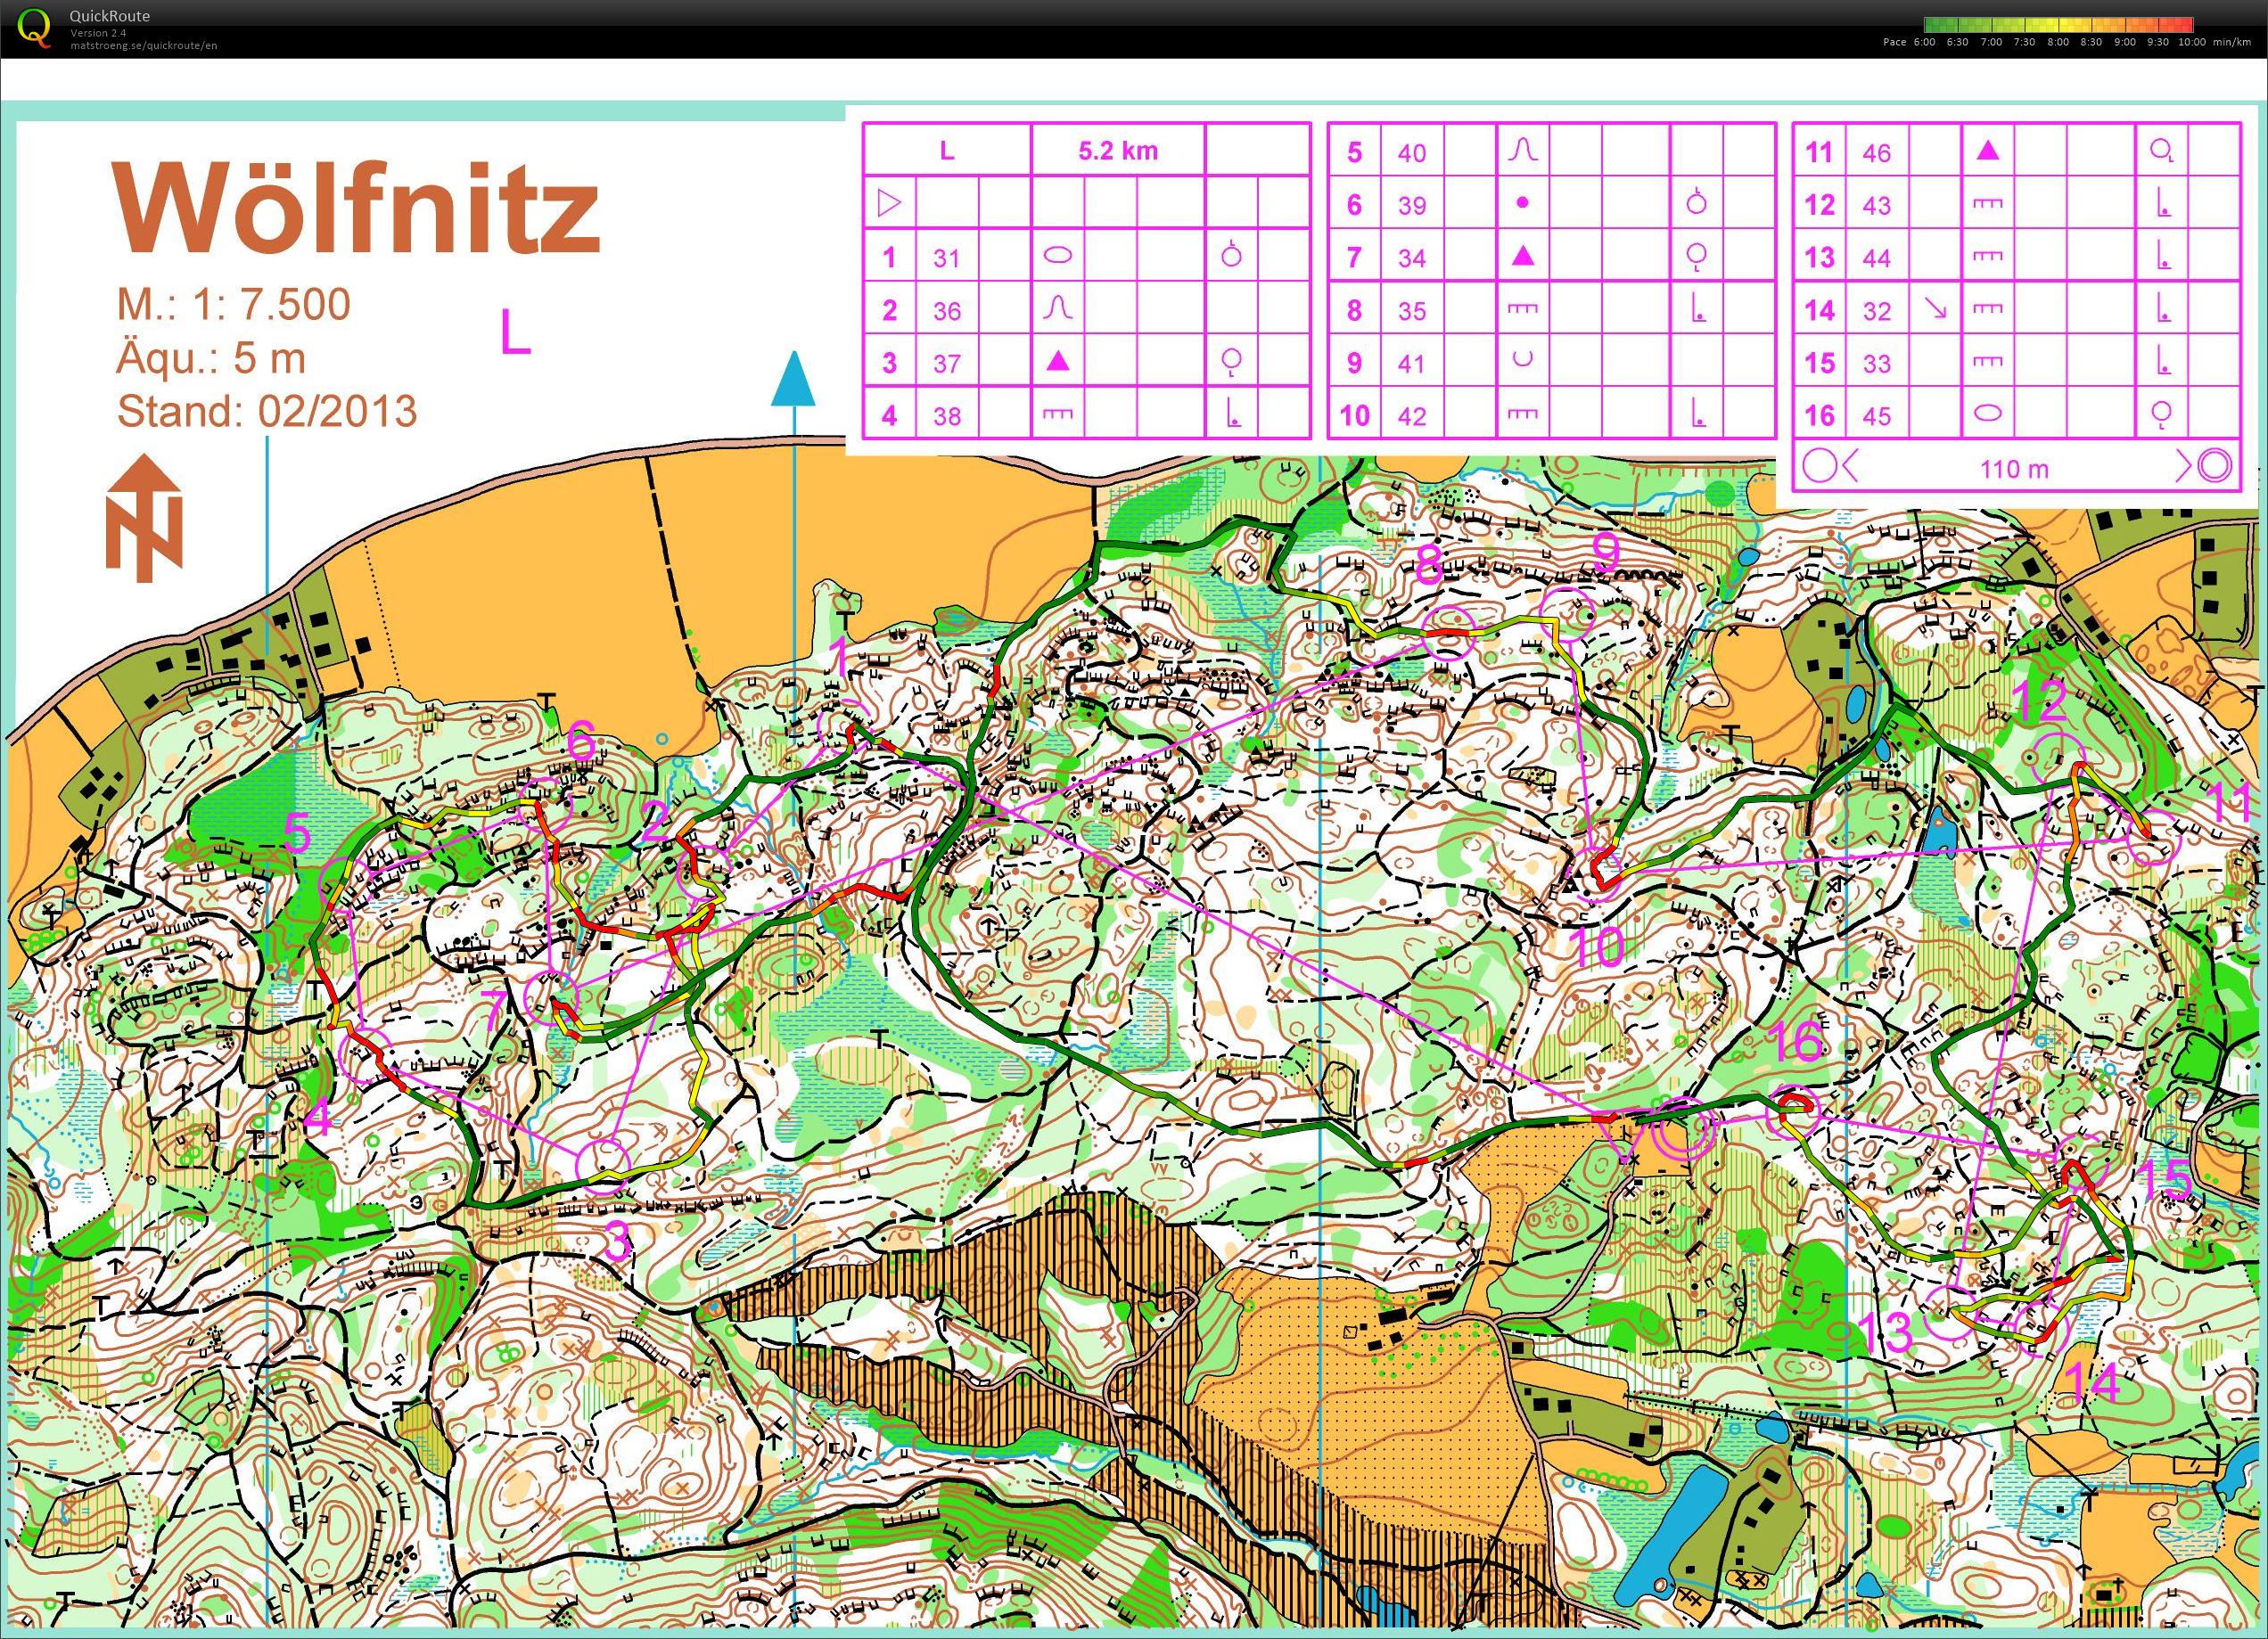Click boulder triangle in control 11 row
Image resolution: width=2268 pixels, height=1639 pixels.
pos(1988,151)
